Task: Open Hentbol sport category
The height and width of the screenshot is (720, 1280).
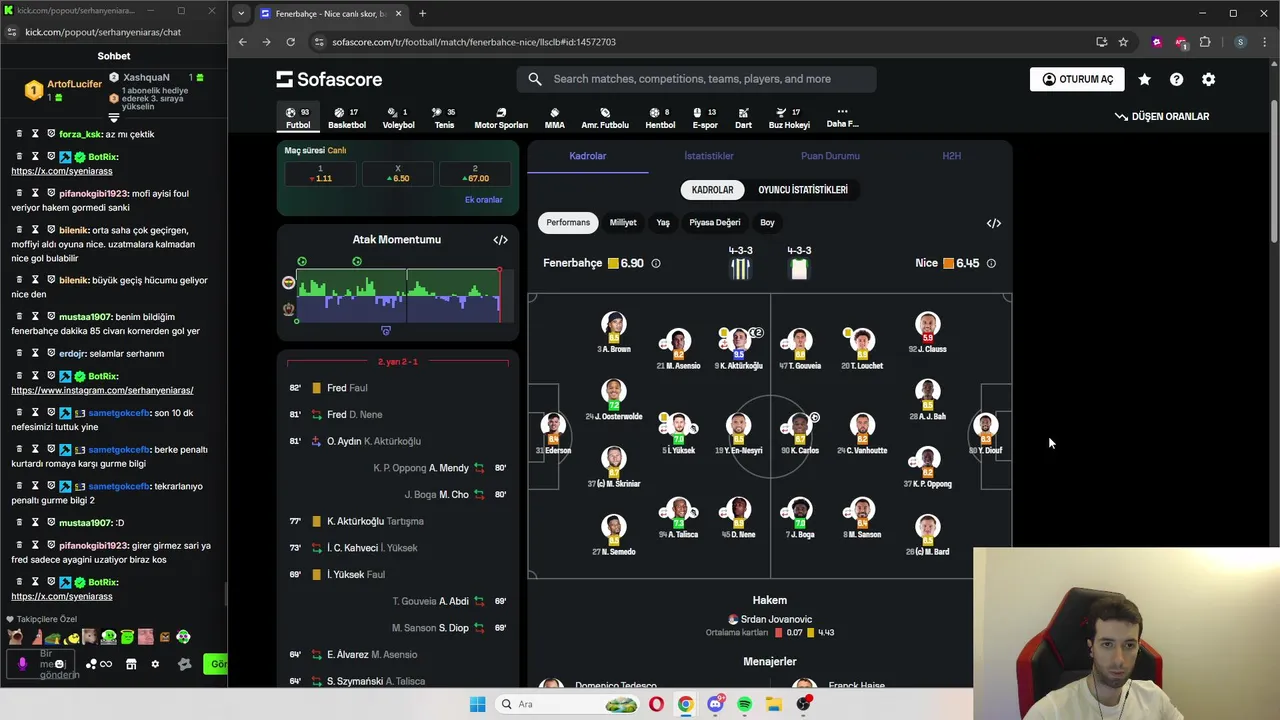Action: (x=660, y=118)
